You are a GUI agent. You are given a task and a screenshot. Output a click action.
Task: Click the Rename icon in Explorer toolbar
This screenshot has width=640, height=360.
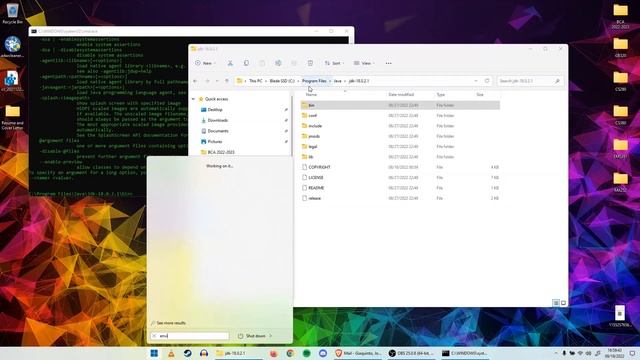[x=278, y=63]
